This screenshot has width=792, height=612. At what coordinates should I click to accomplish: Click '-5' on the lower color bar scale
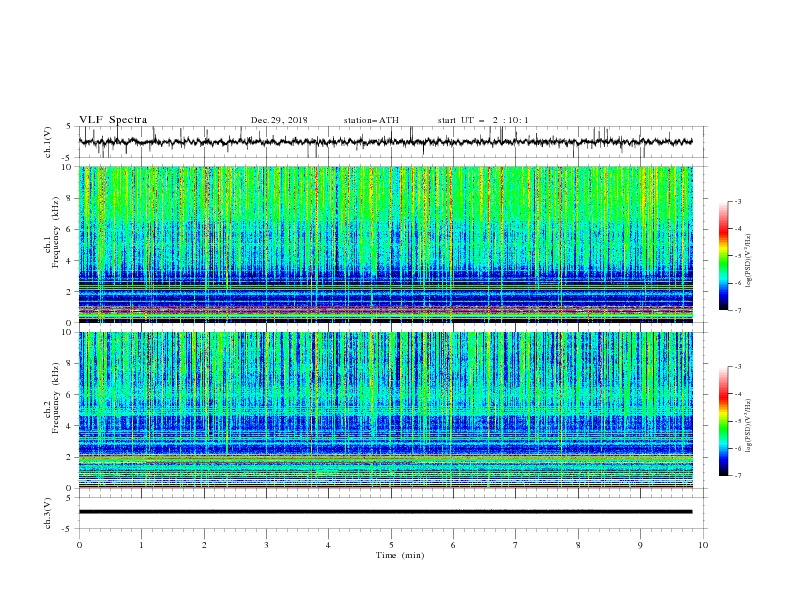click(737, 421)
